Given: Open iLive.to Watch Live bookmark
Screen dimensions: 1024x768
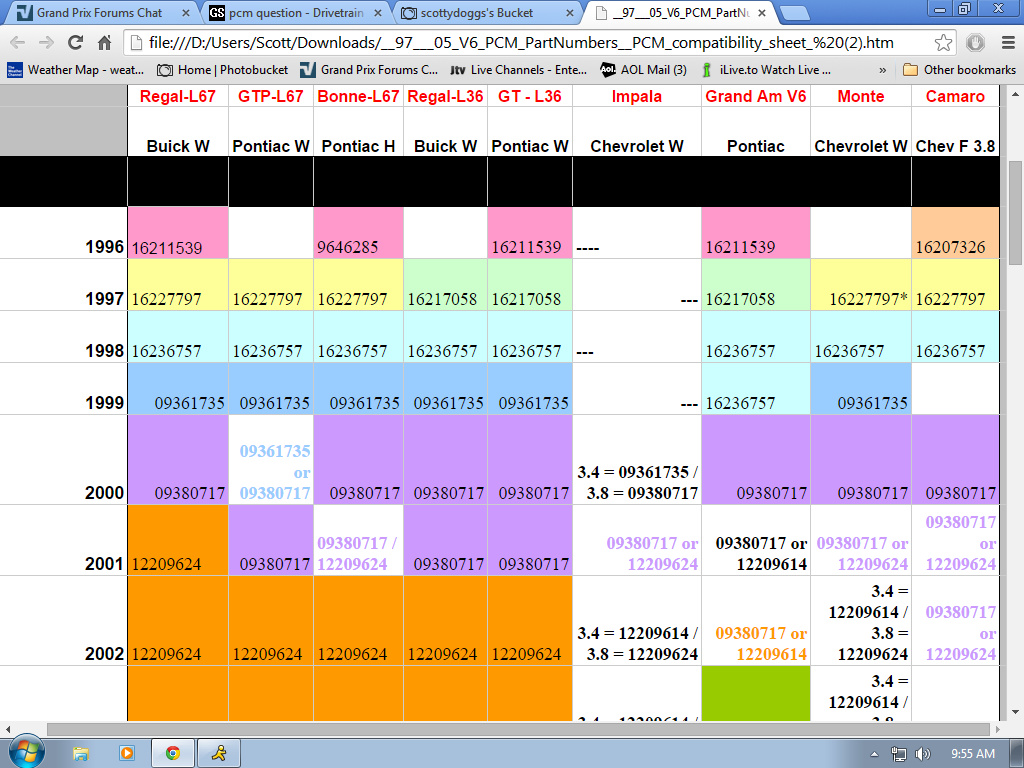Looking at the screenshot, I should 765,70.
